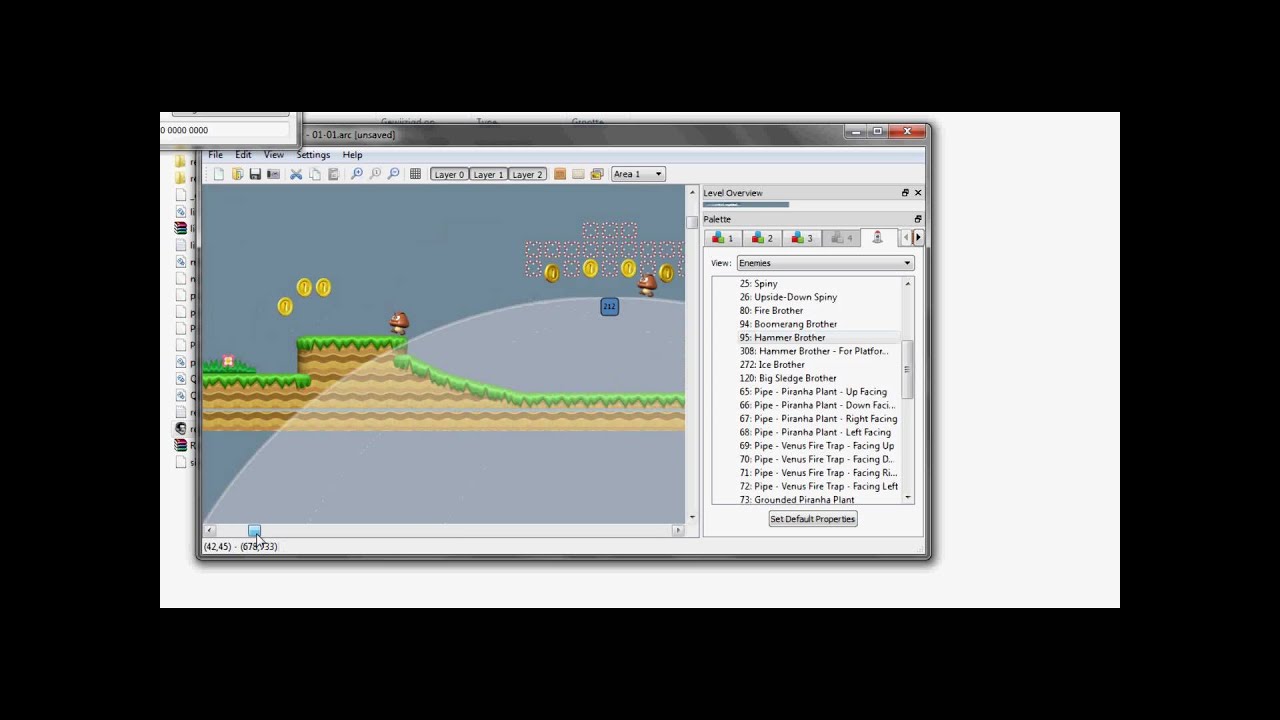Image resolution: width=1280 pixels, height=720 pixels.
Task: Open the View Enemies dropdown
Action: [x=825, y=263]
